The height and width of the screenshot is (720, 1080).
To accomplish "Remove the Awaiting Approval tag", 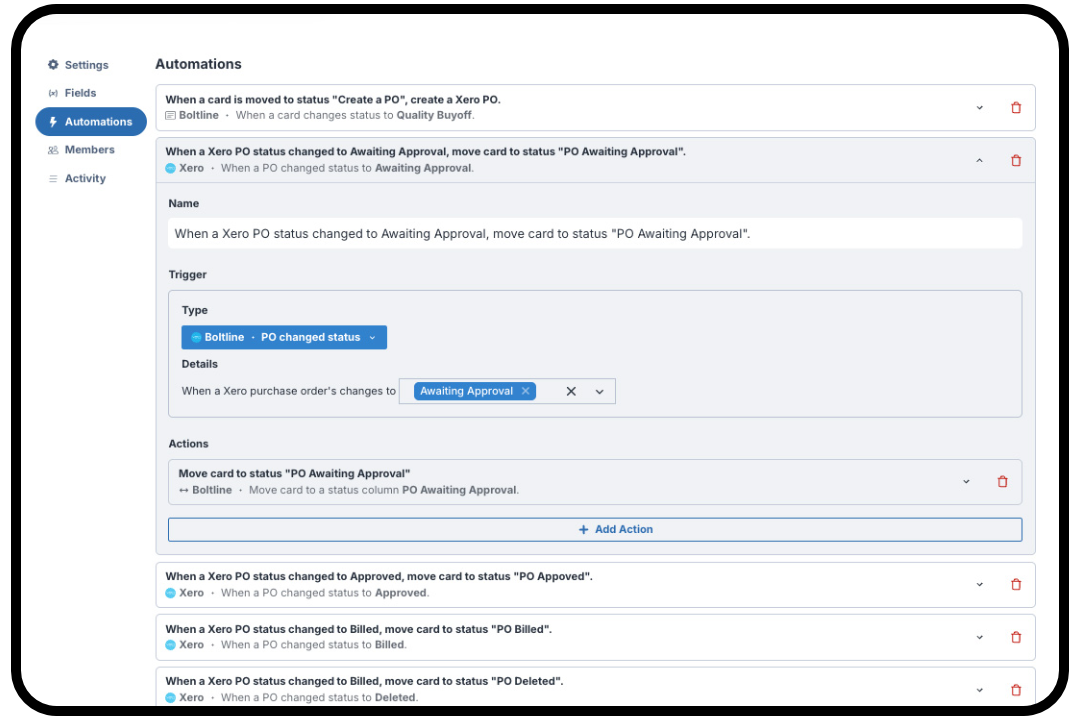I will click(526, 391).
